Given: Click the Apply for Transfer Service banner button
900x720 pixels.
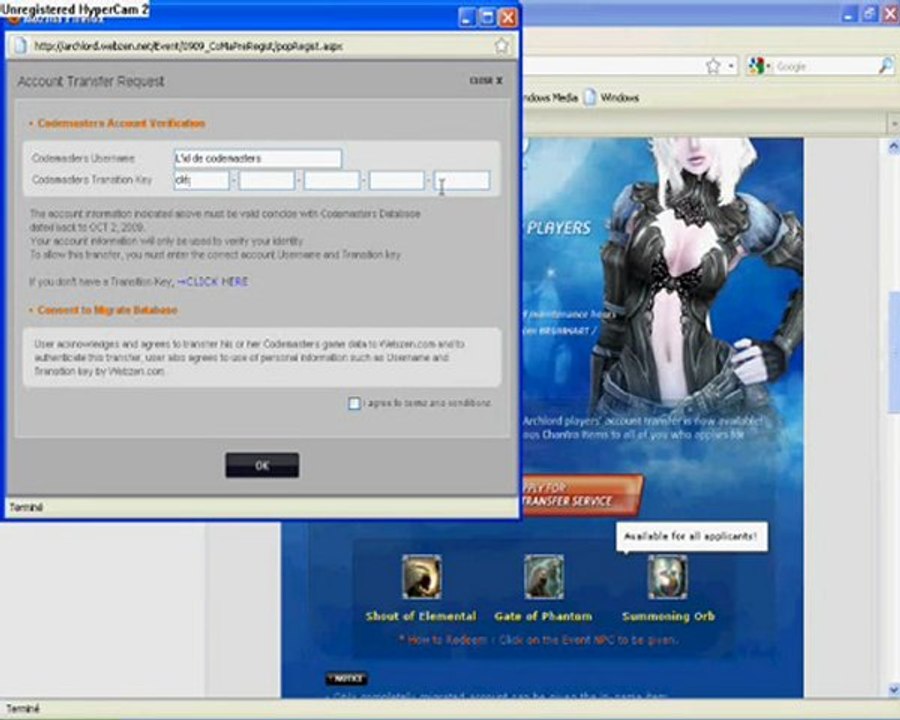Looking at the screenshot, I should pos(581,494).
